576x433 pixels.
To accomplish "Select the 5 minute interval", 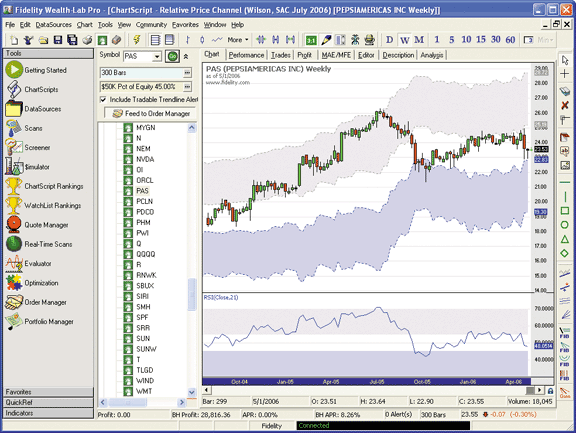I will point(451,39).
